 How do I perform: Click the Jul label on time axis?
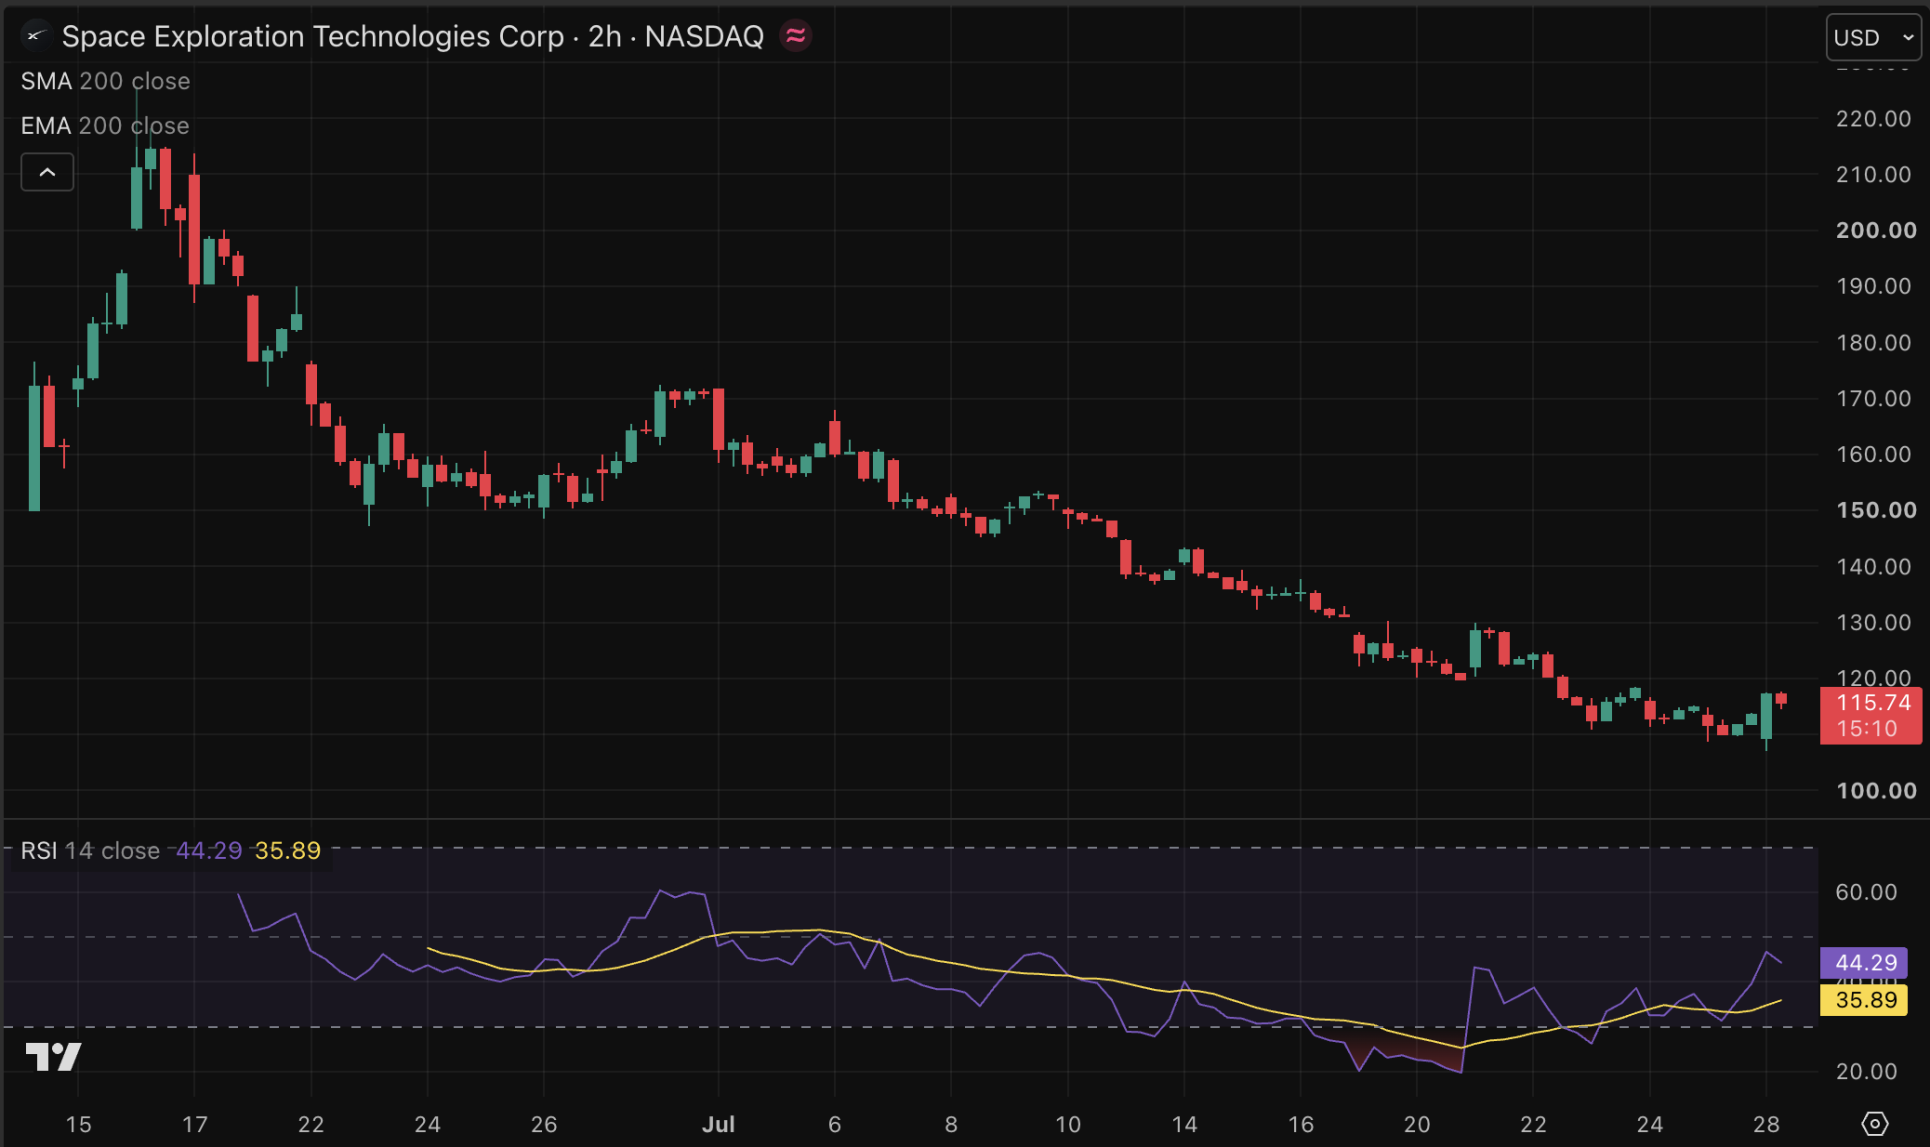click(x=718, y=1124)
